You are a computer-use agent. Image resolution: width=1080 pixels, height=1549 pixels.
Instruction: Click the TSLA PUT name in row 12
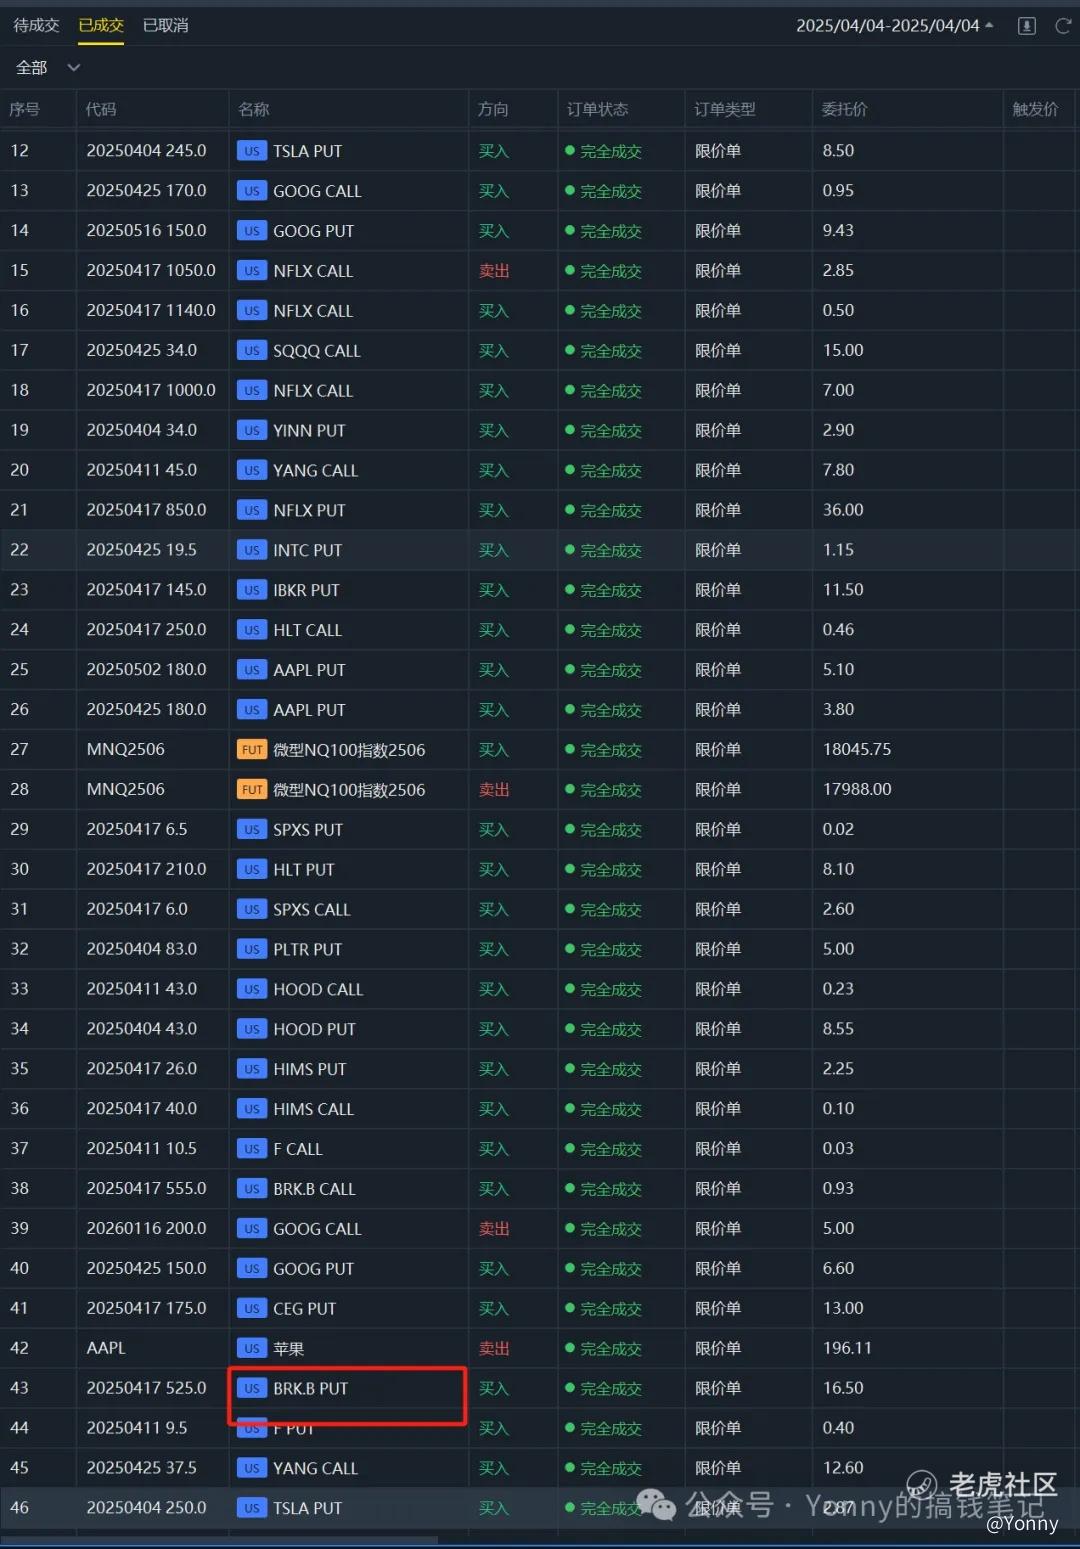pyautogui.click(x=307, y=151)
